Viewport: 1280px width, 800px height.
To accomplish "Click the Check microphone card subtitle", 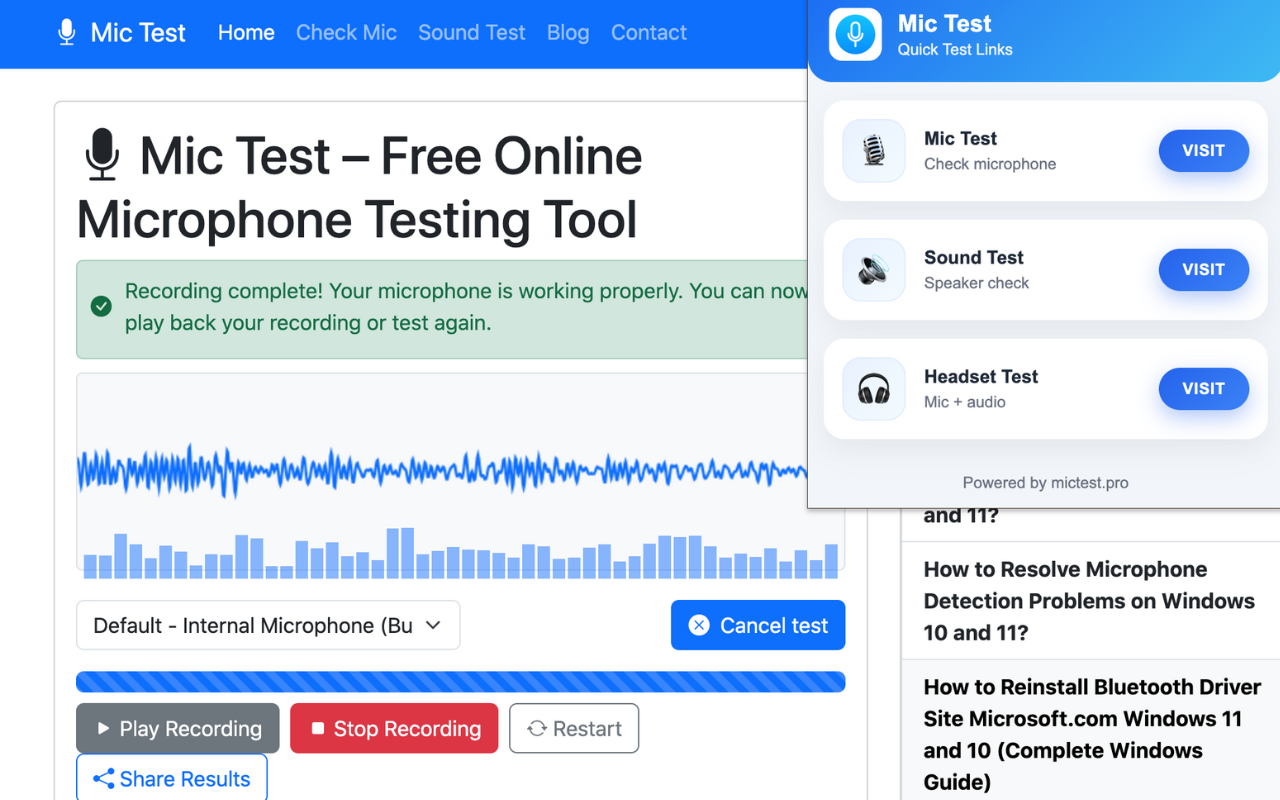I will click(990, 164).
